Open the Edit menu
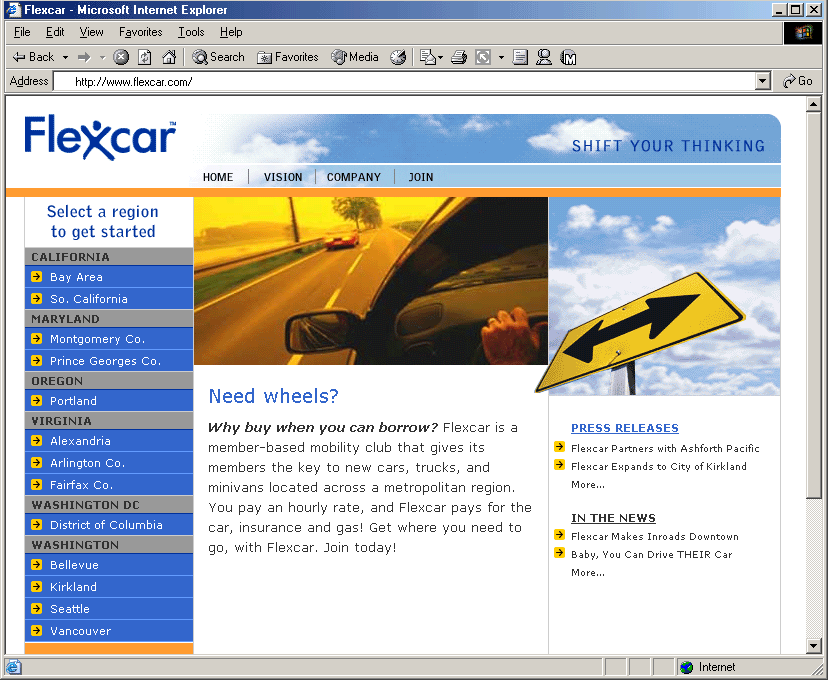The image size is (828, 680). [x=55, y=32]
